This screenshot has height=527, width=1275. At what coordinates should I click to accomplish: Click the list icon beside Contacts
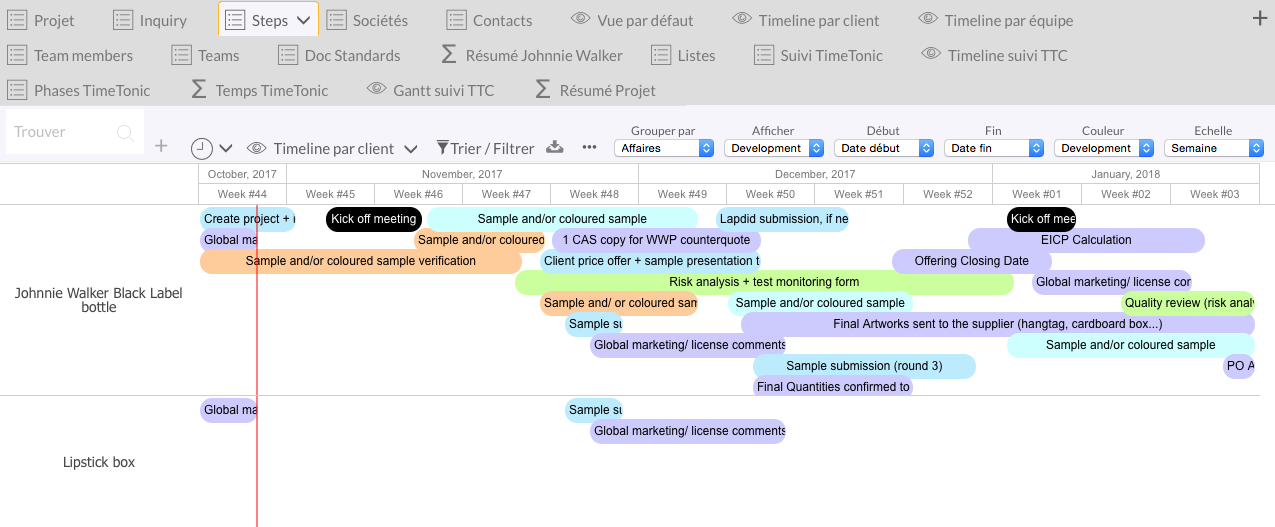click(x=456, y=20)
